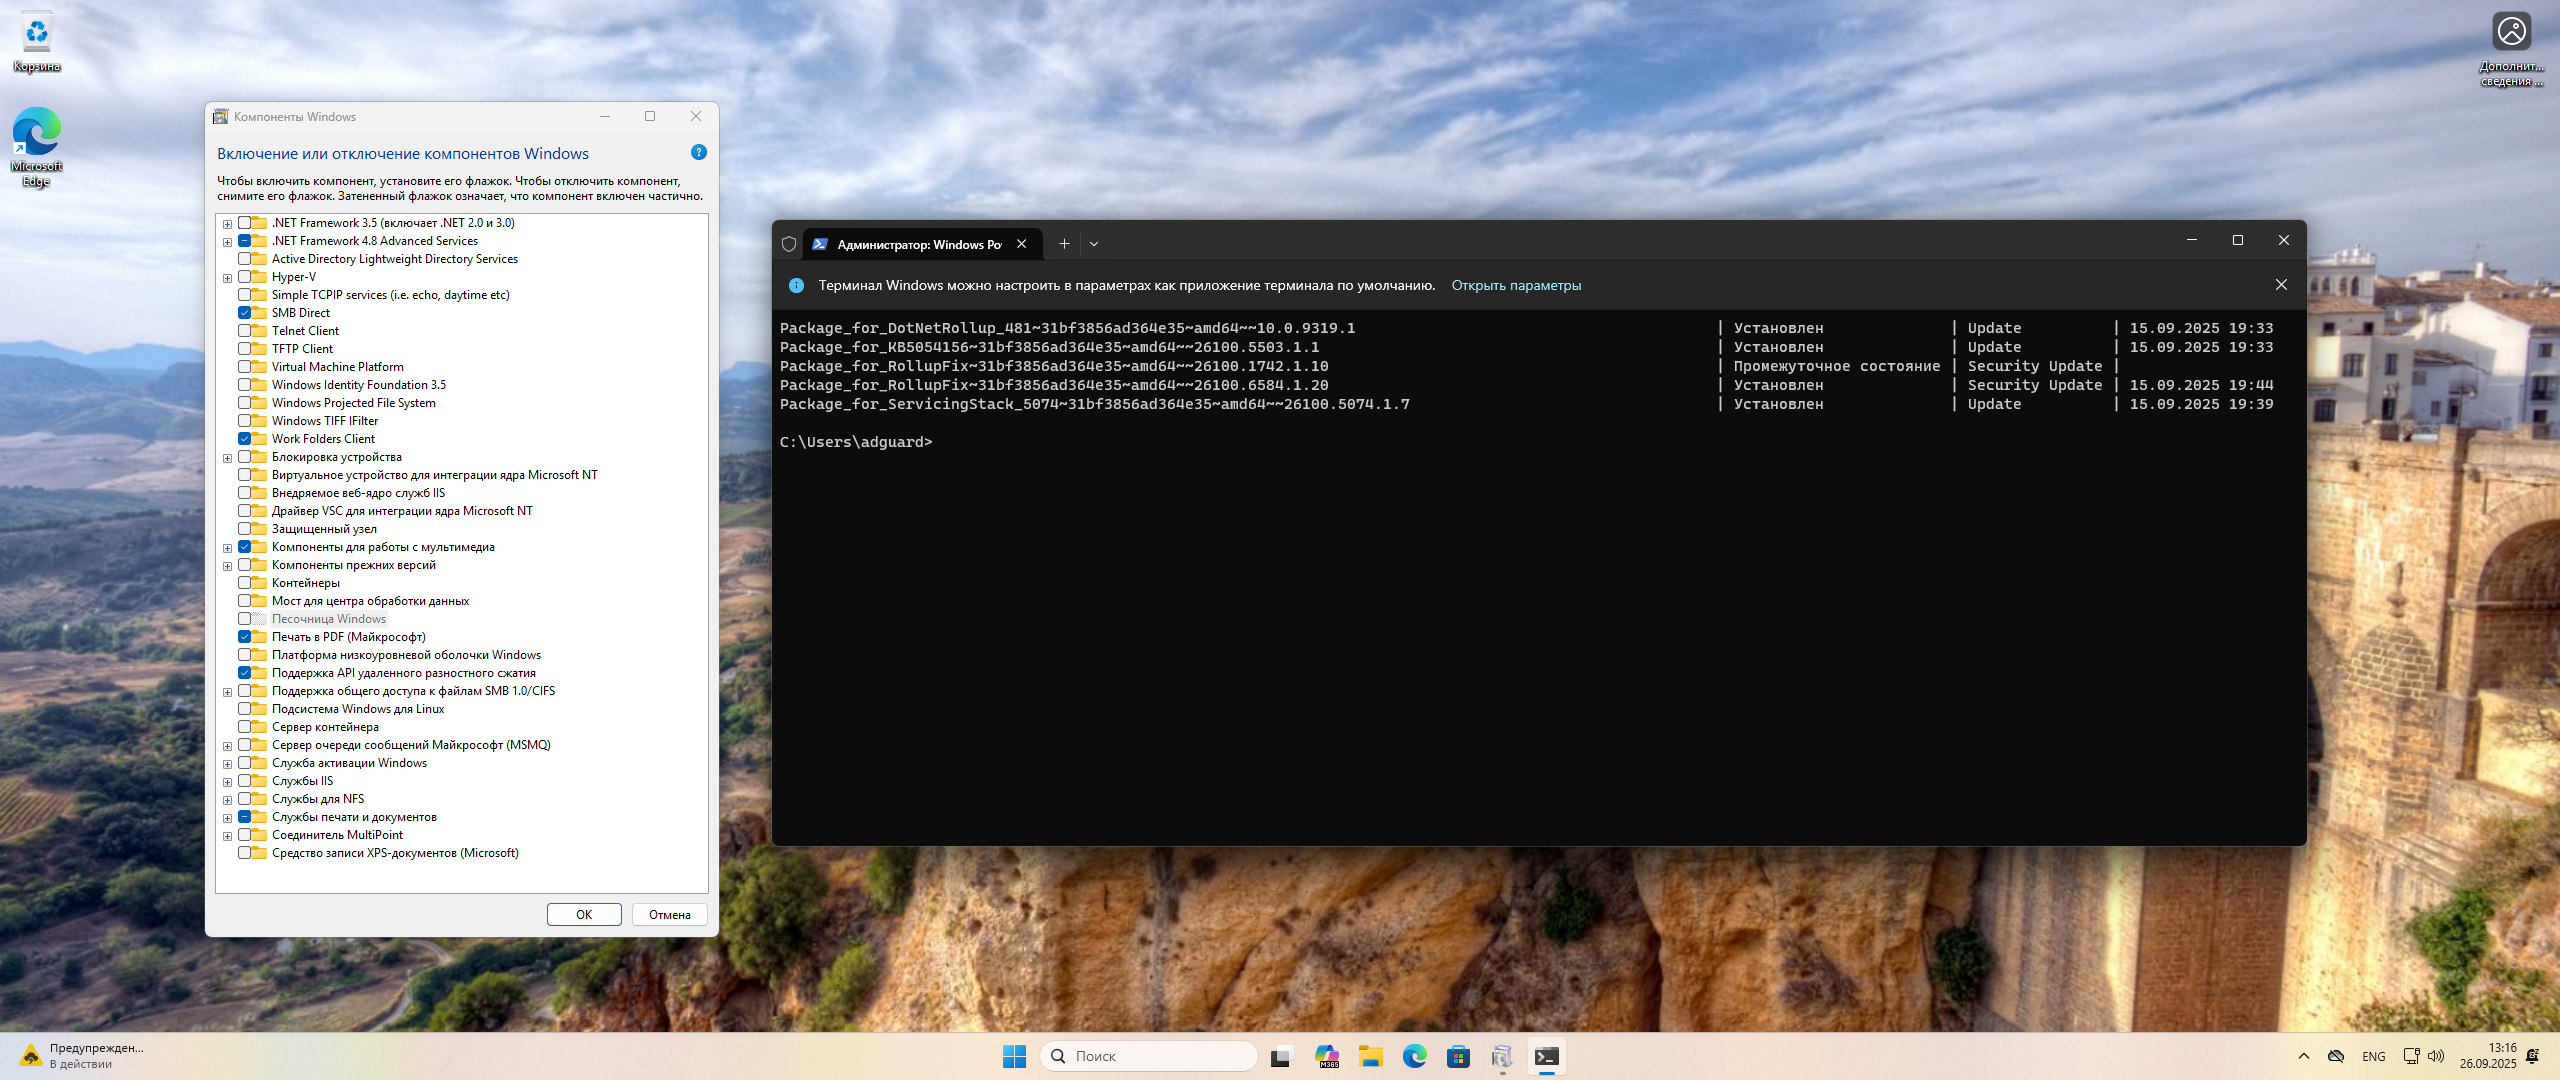Dismiss the terminal info banner
The width and height of the screenshot is (2560, 1080).
point(2281,285)
